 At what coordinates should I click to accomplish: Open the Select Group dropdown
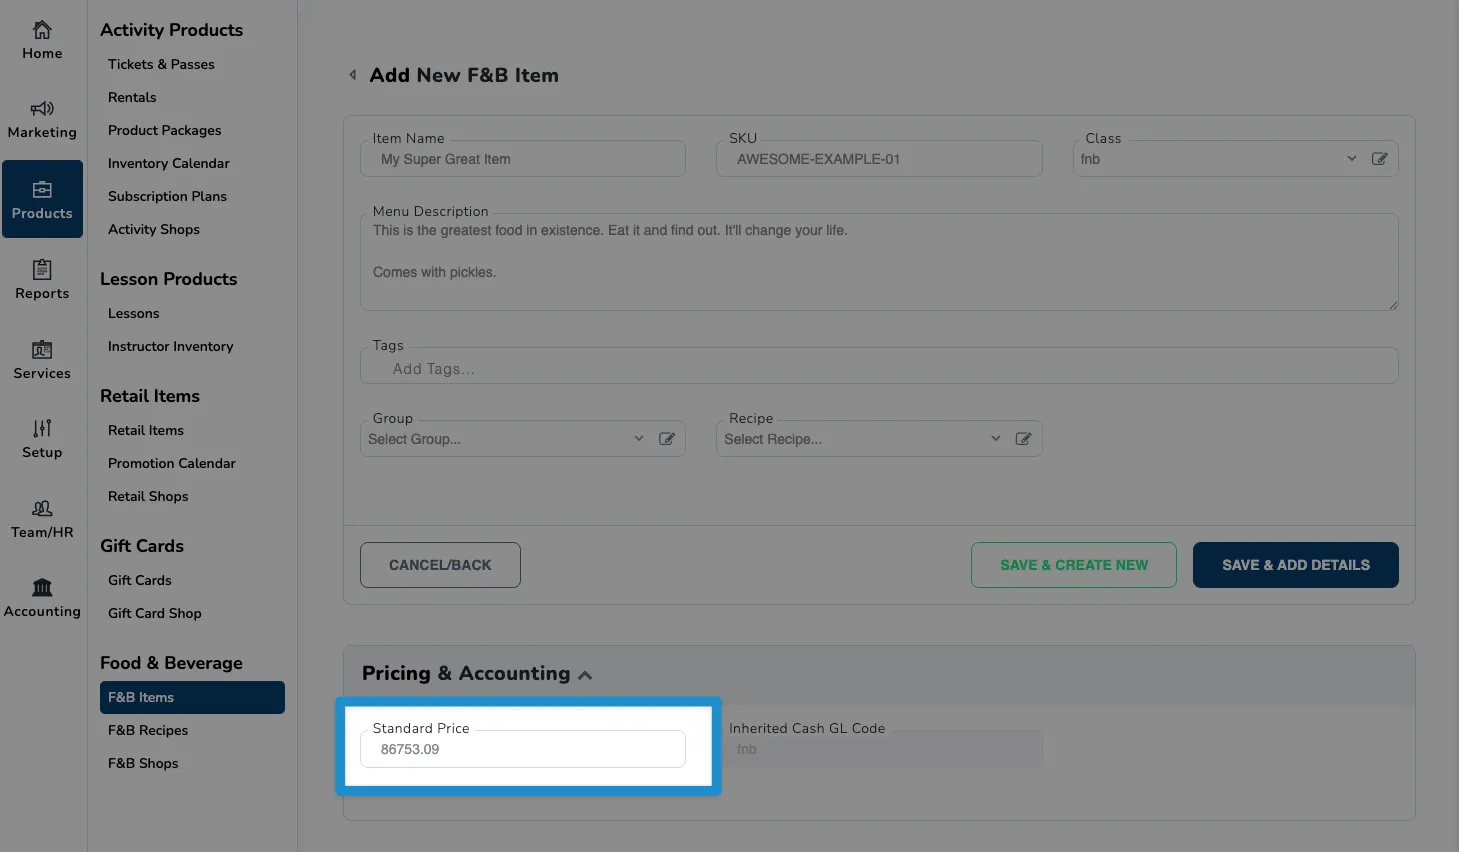tap(505, 439)
